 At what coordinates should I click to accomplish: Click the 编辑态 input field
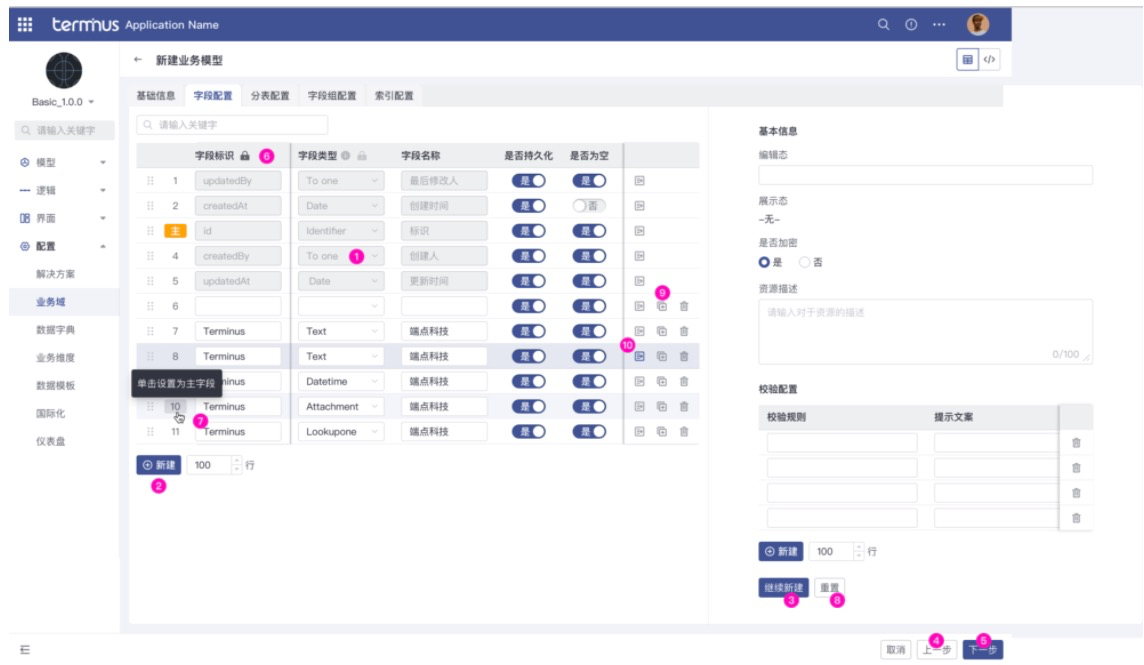coord(925,176)
